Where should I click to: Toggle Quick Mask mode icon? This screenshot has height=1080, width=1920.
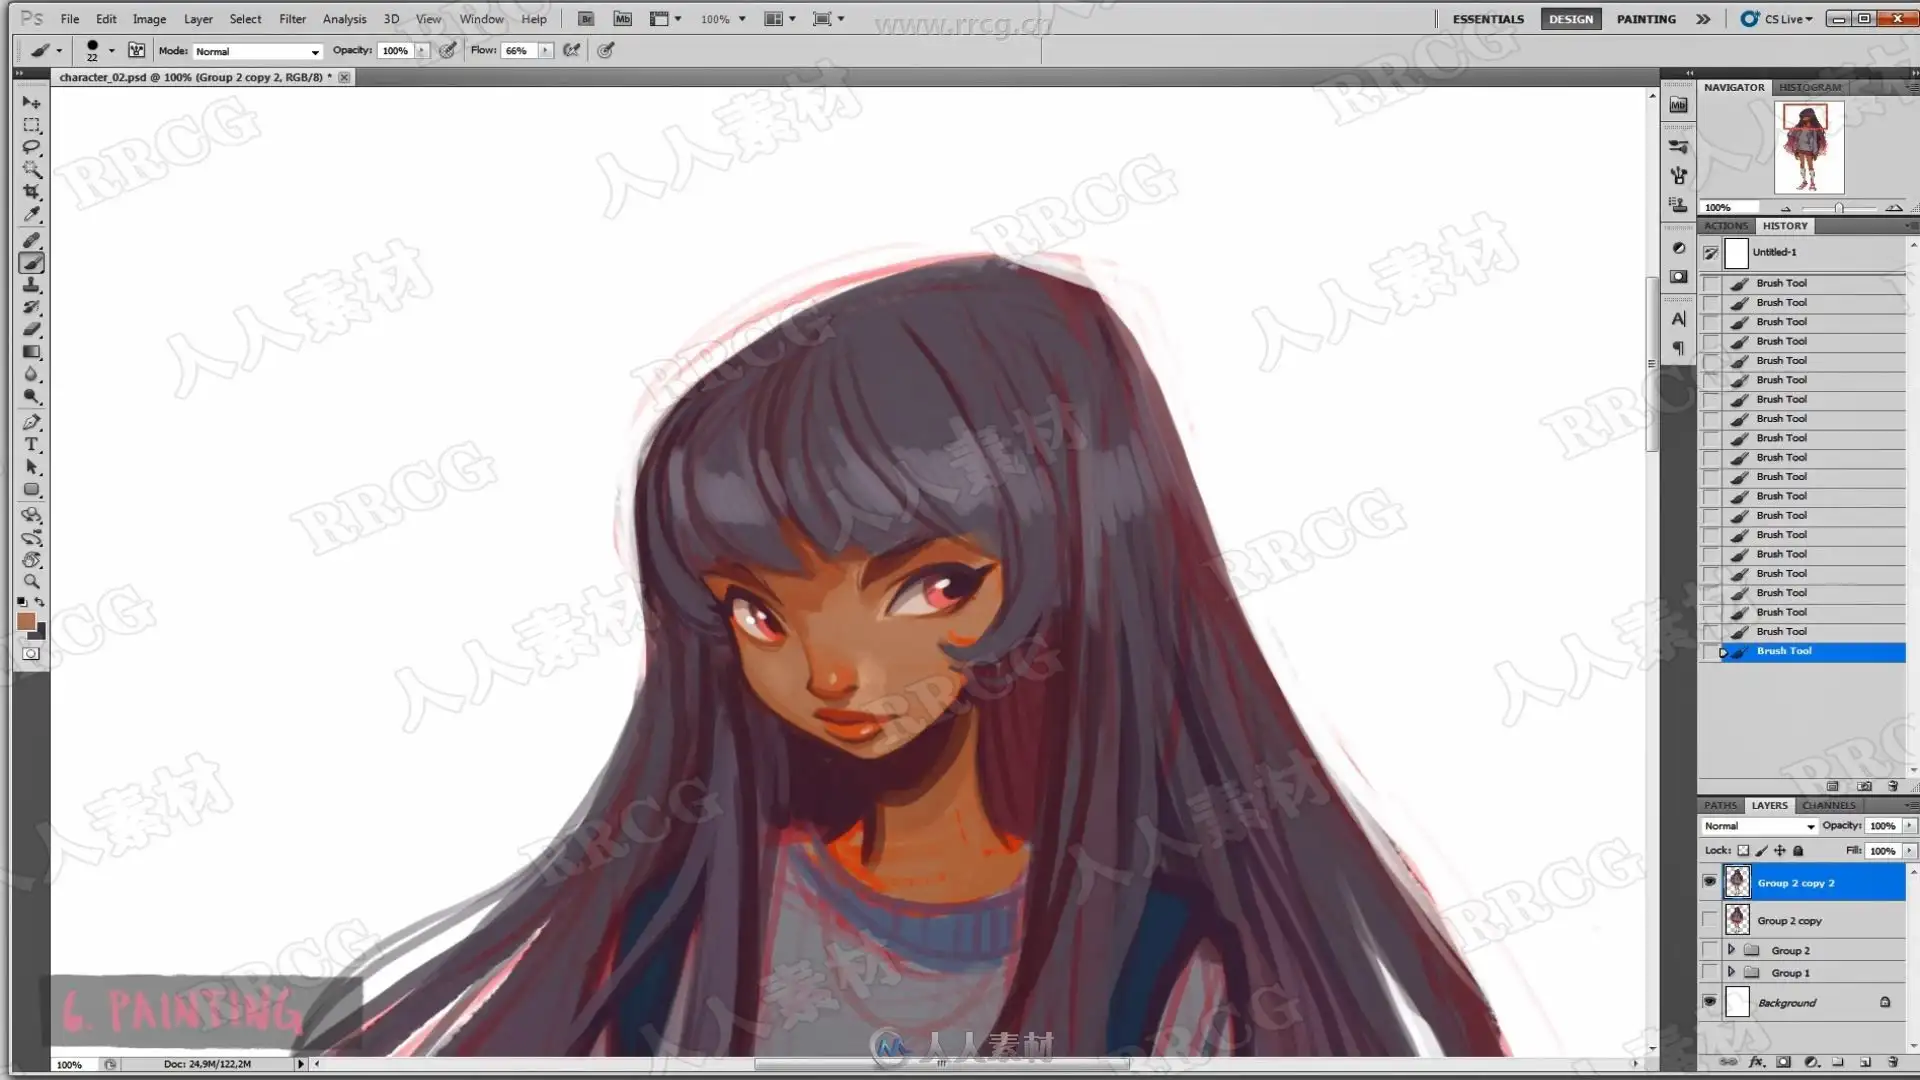tap(31, 654)
